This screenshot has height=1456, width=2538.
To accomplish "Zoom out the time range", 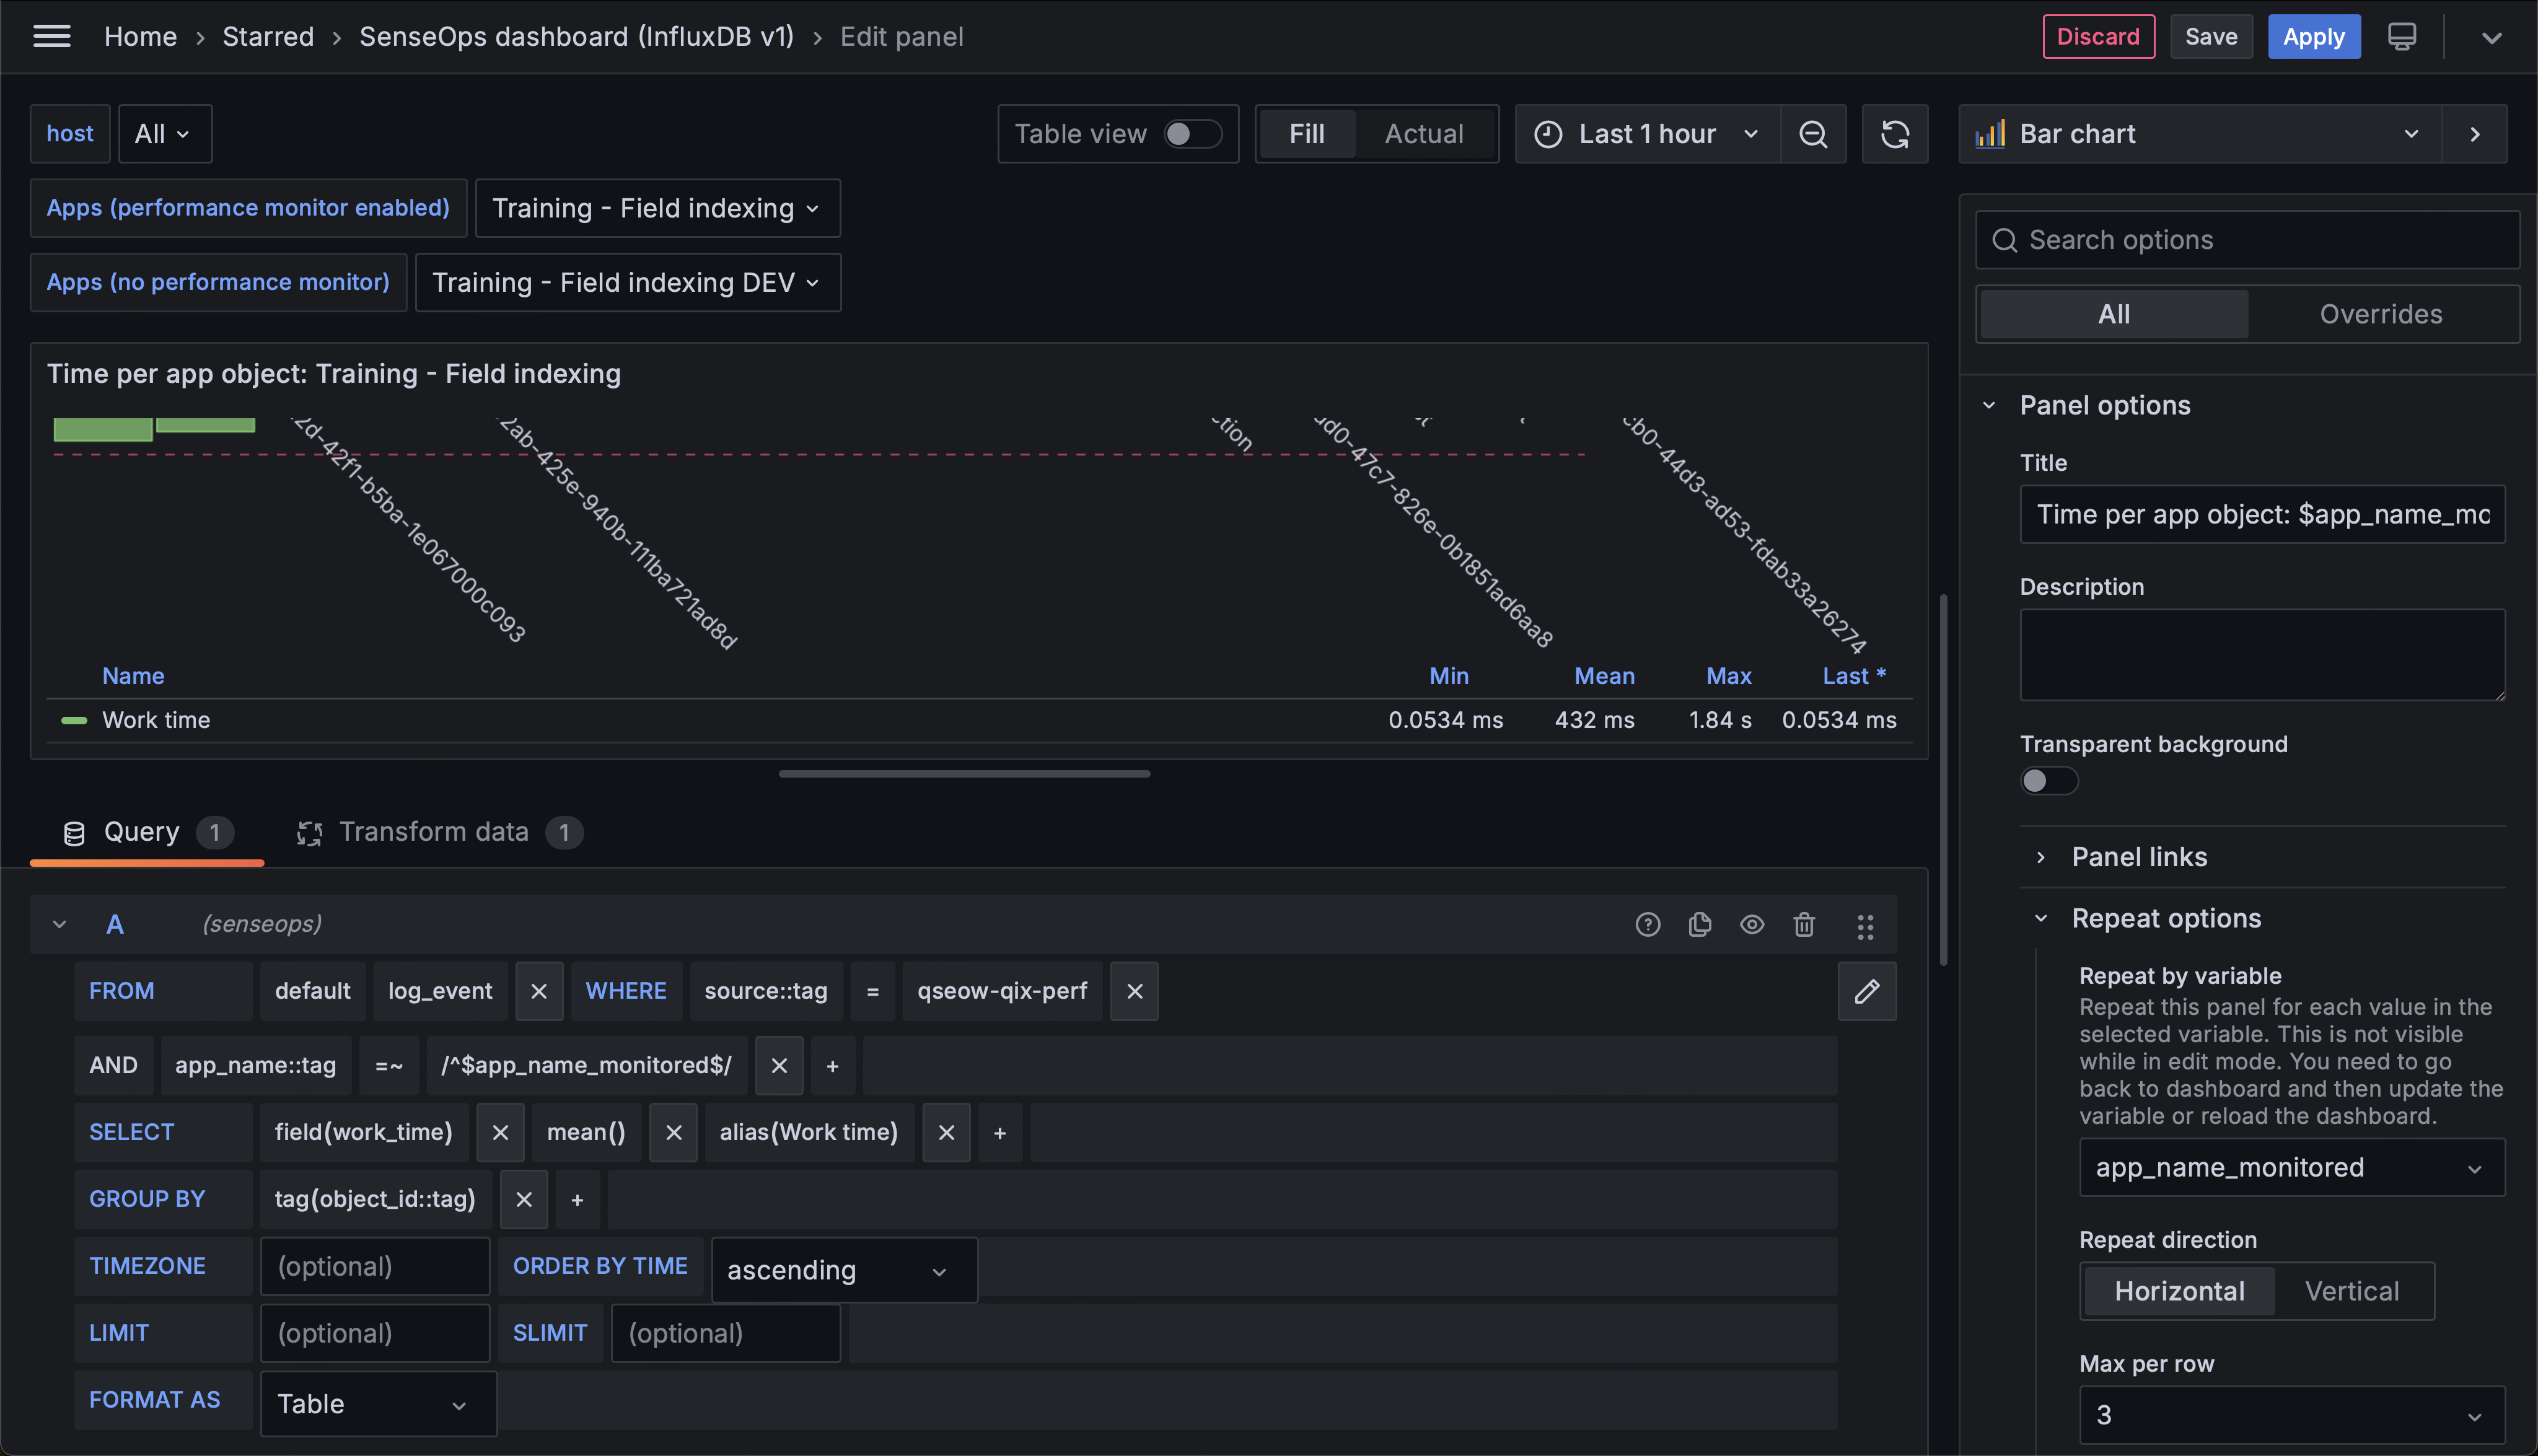I will (x=1814, y=133).
